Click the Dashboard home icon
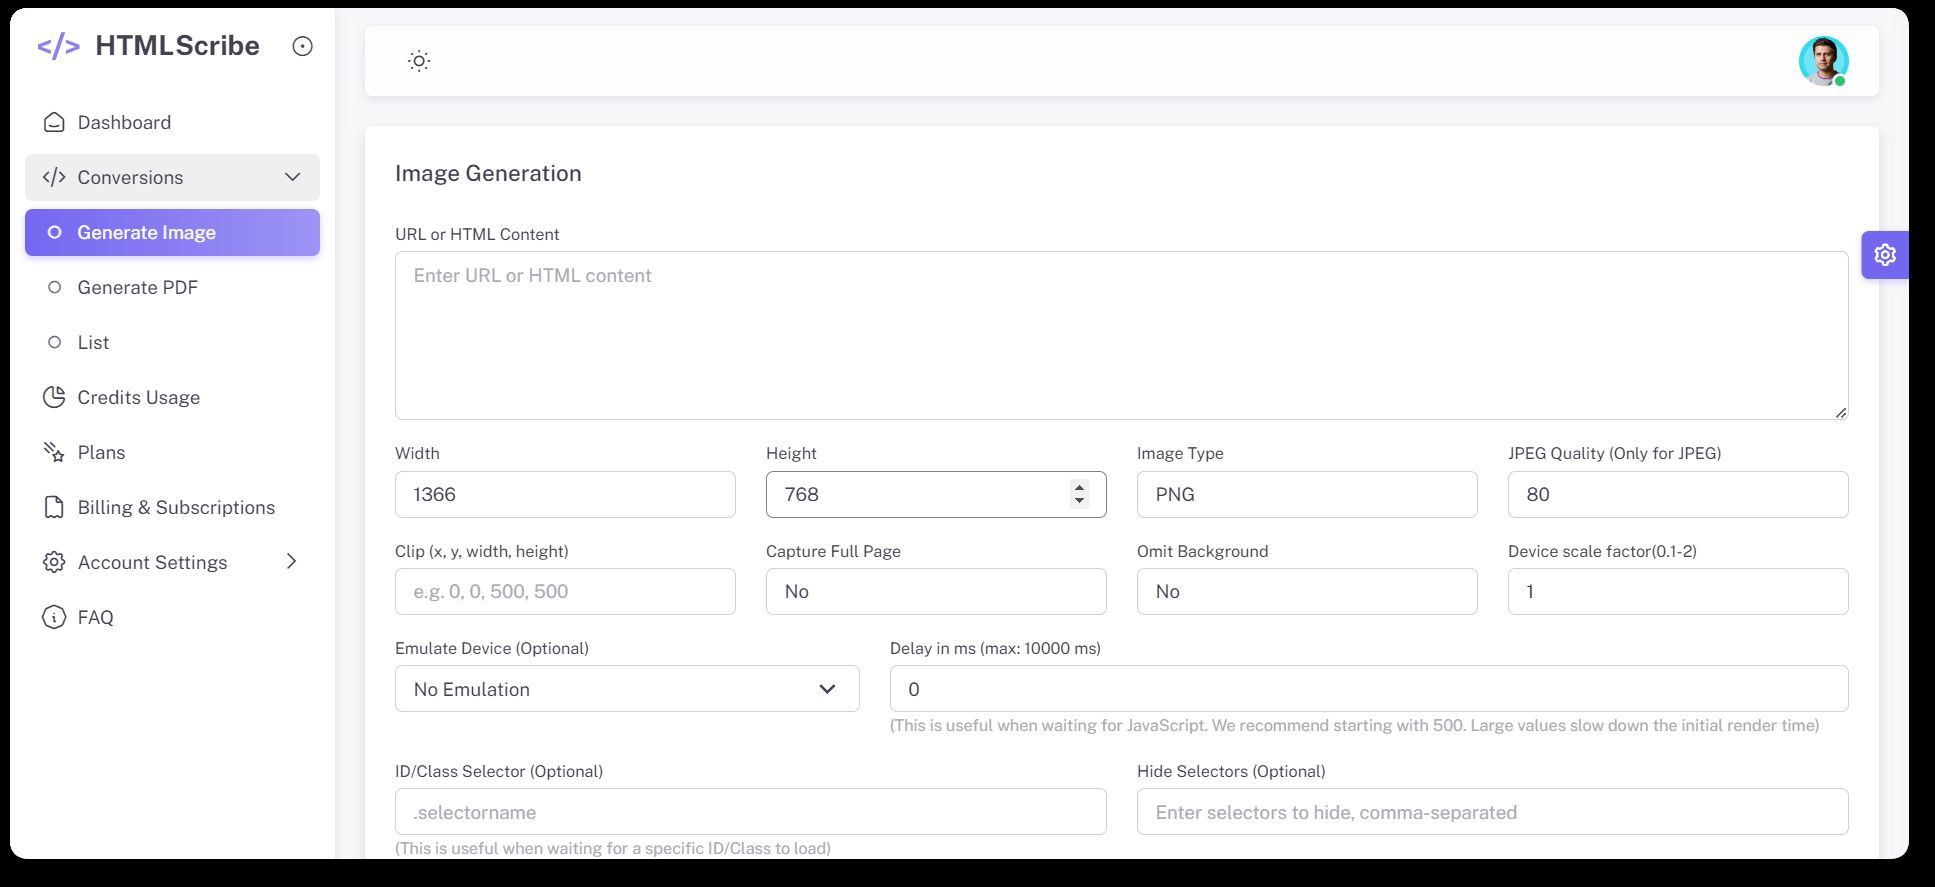Image resolution: width=1935 pixels, height=887 pixels. click(x=54, y=122)
